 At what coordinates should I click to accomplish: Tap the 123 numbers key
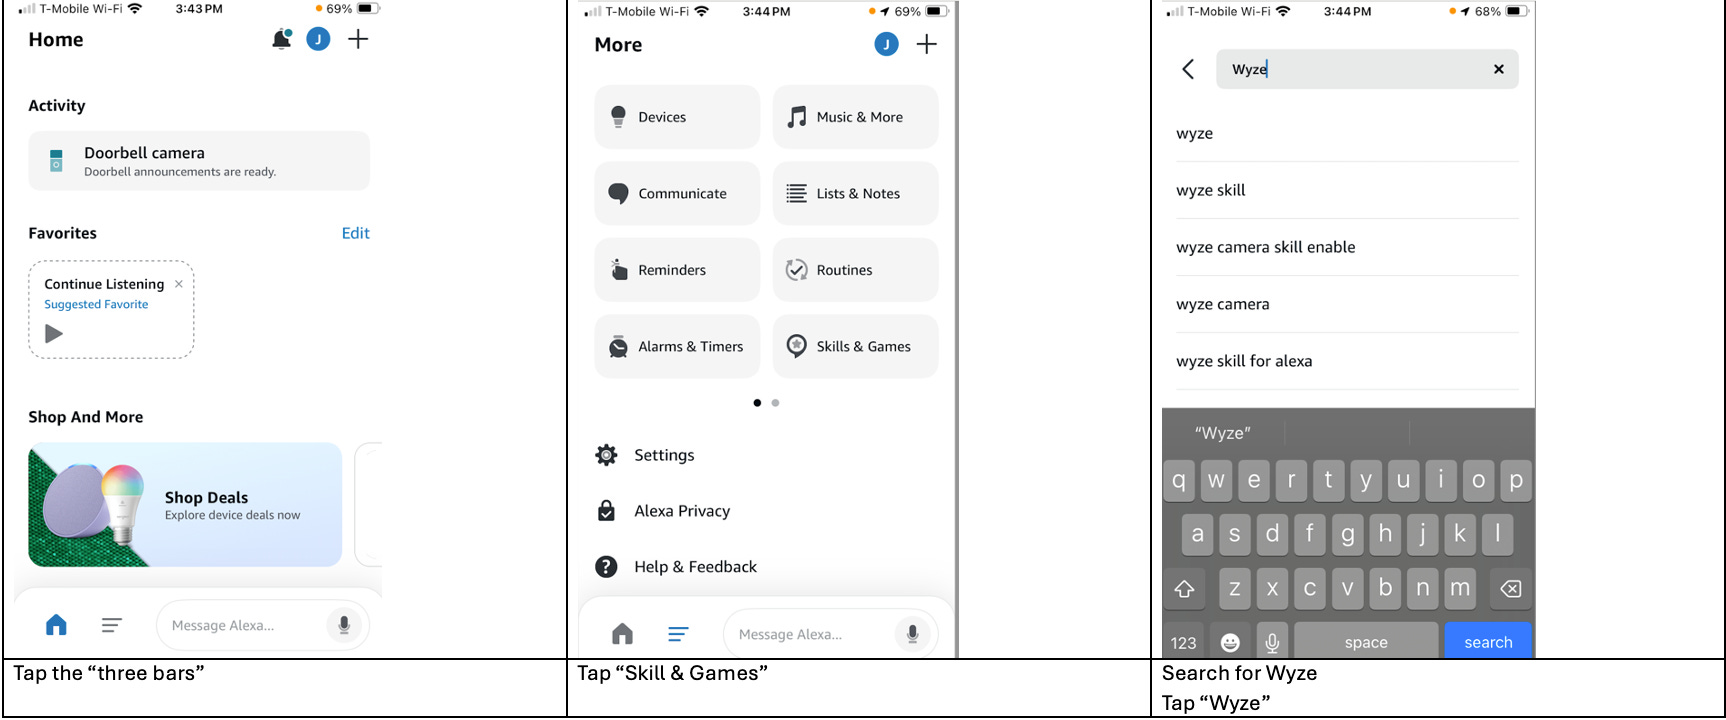click(1184, 642)
